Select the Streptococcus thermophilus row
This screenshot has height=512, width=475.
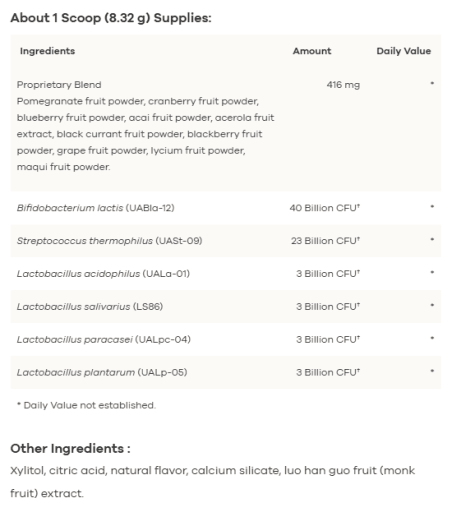[x=226, y=241]
